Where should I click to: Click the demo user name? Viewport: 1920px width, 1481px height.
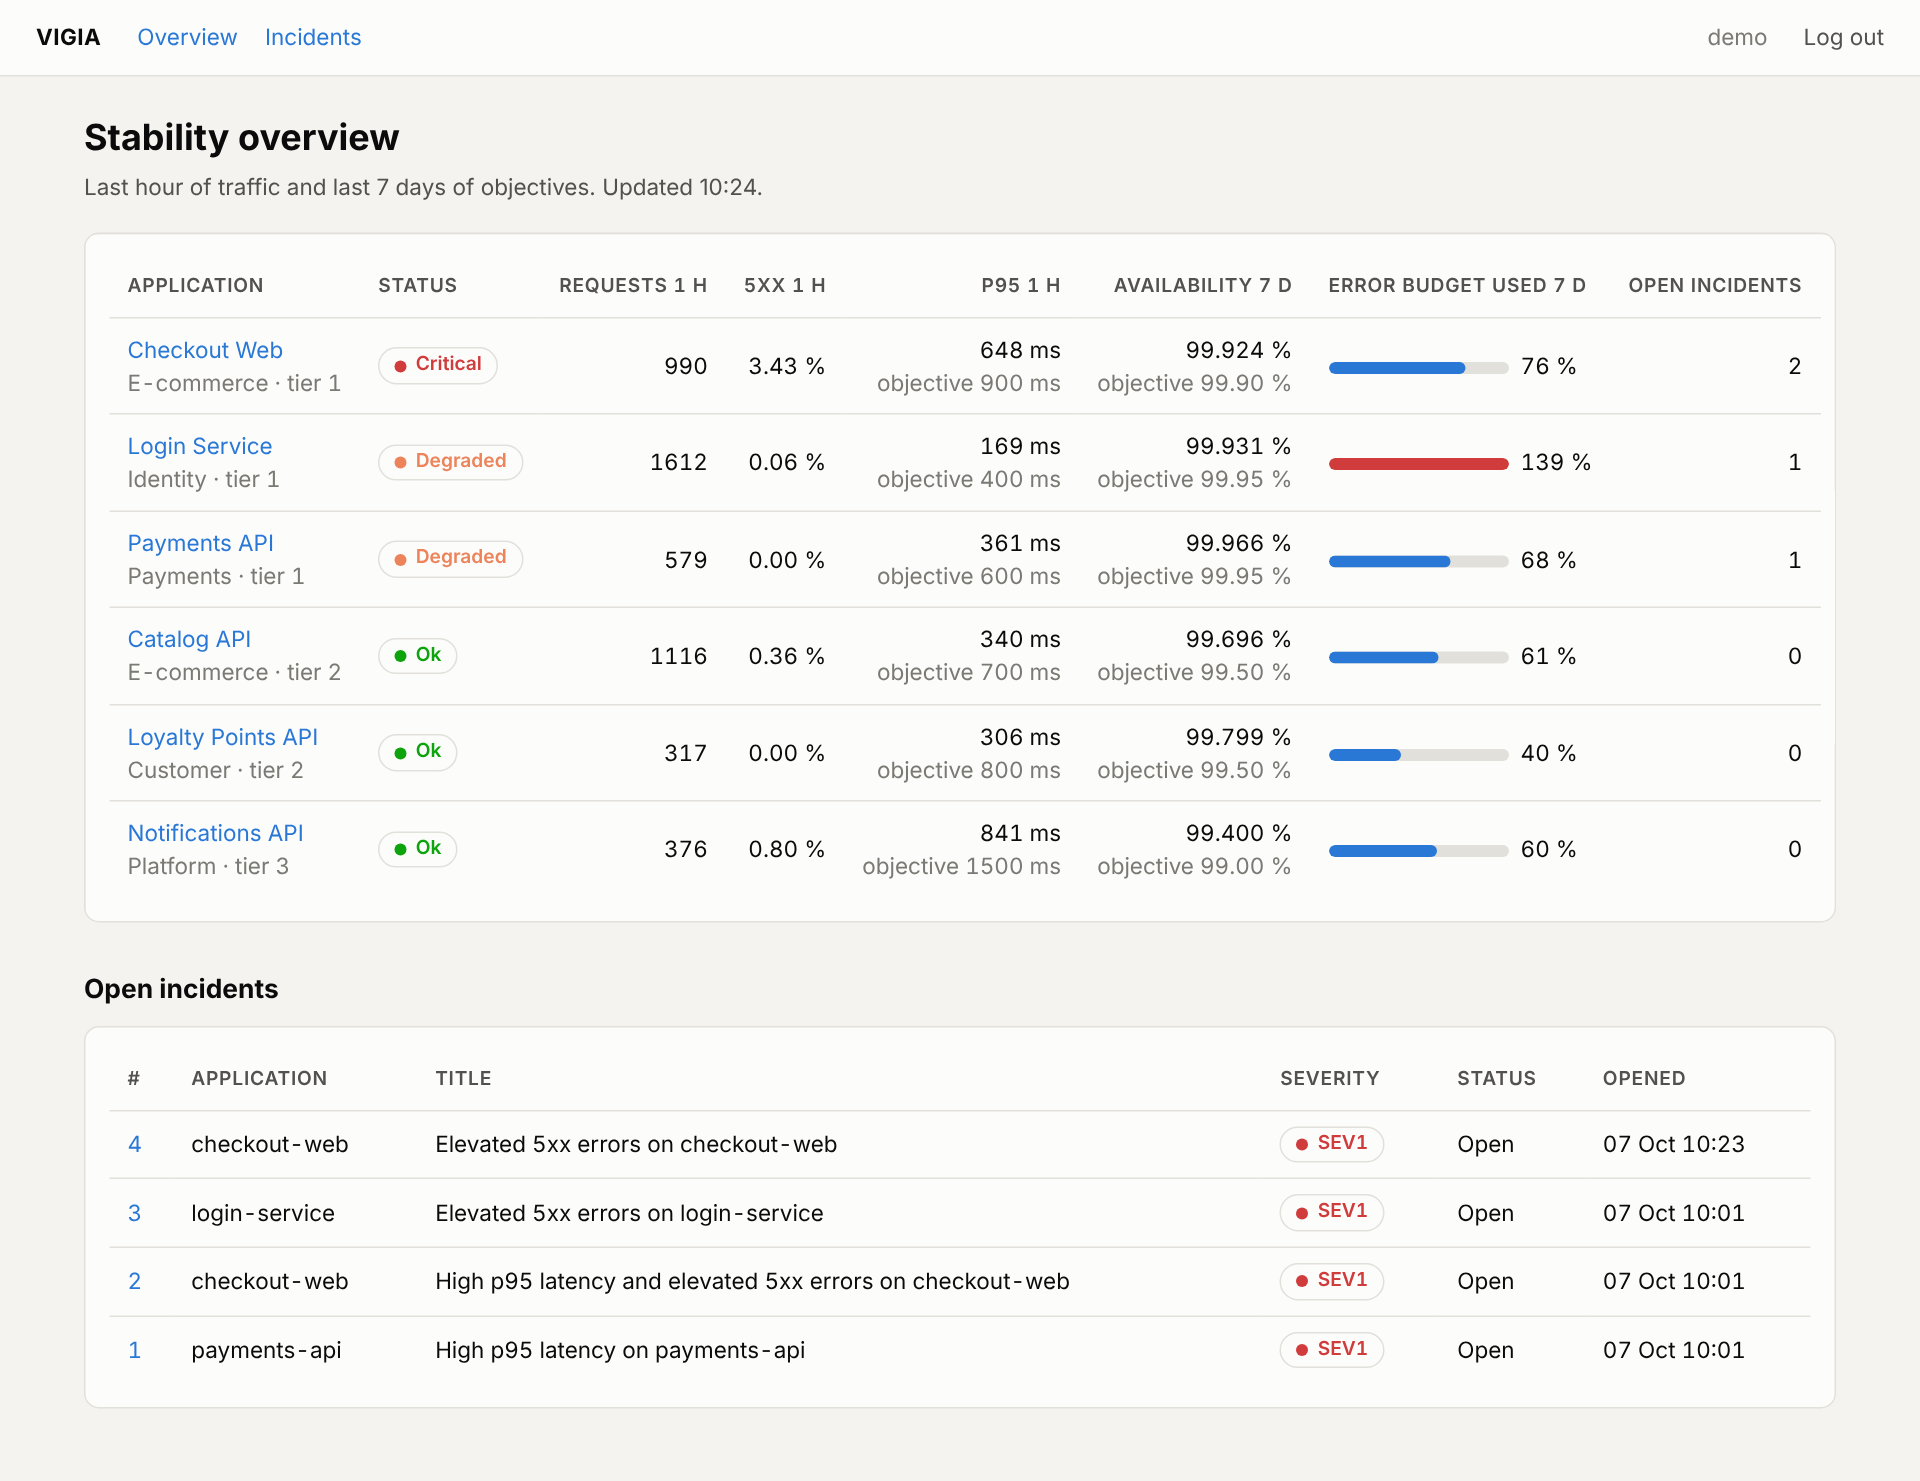pos(1737,37)
